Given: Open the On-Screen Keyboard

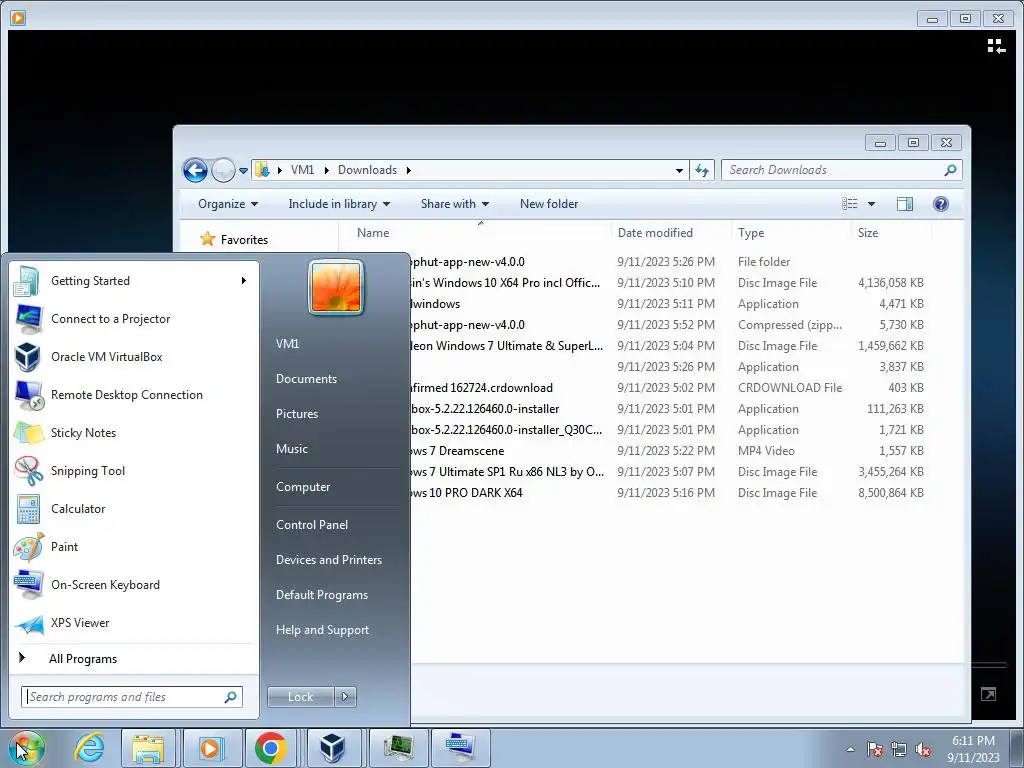Looking at the screenshot, I should (x=134, y=584).
